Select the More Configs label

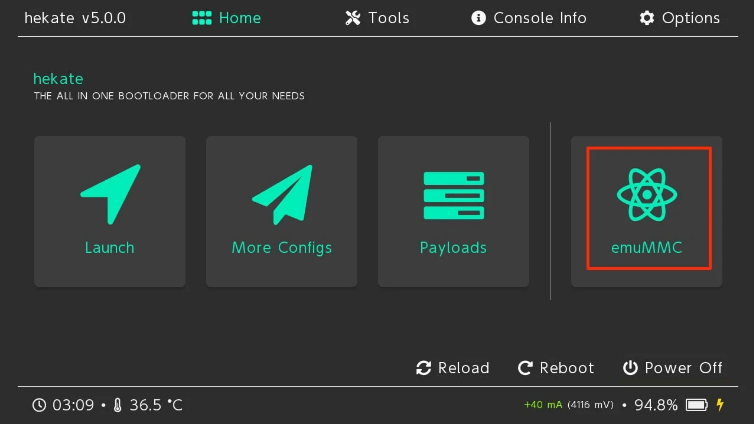[x=282, y=248]
